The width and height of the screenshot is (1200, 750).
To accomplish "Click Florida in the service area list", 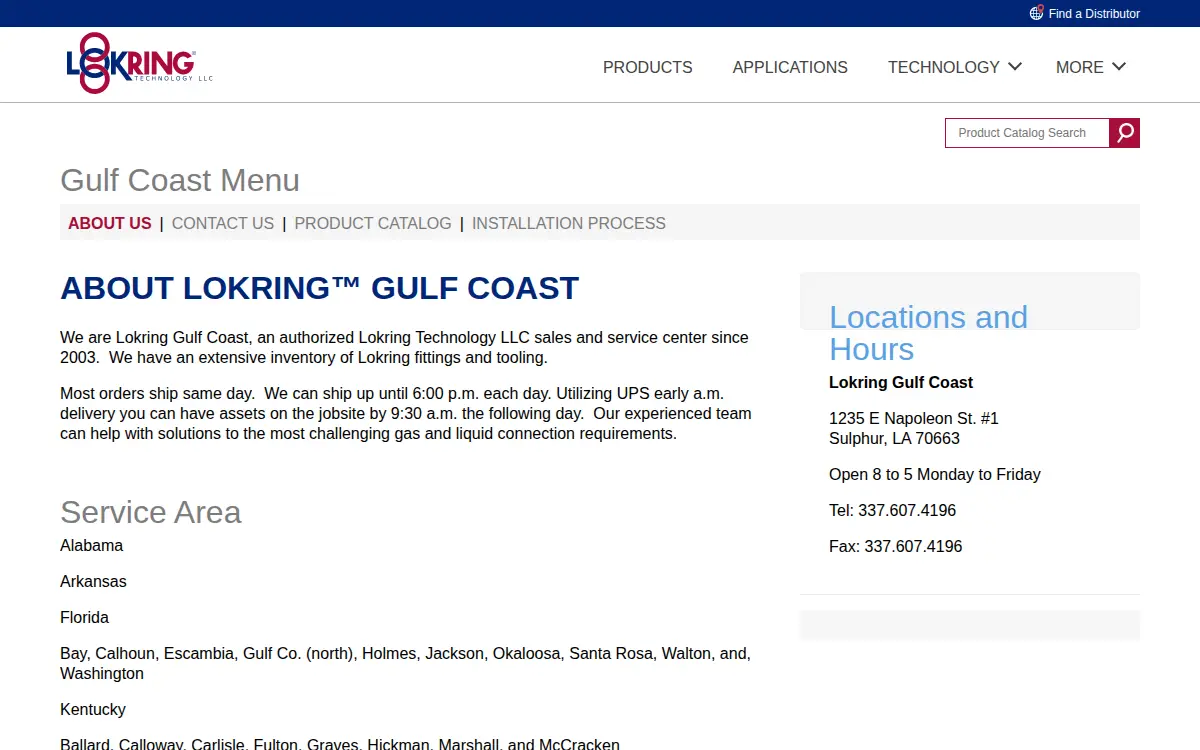I will [85, 617].
